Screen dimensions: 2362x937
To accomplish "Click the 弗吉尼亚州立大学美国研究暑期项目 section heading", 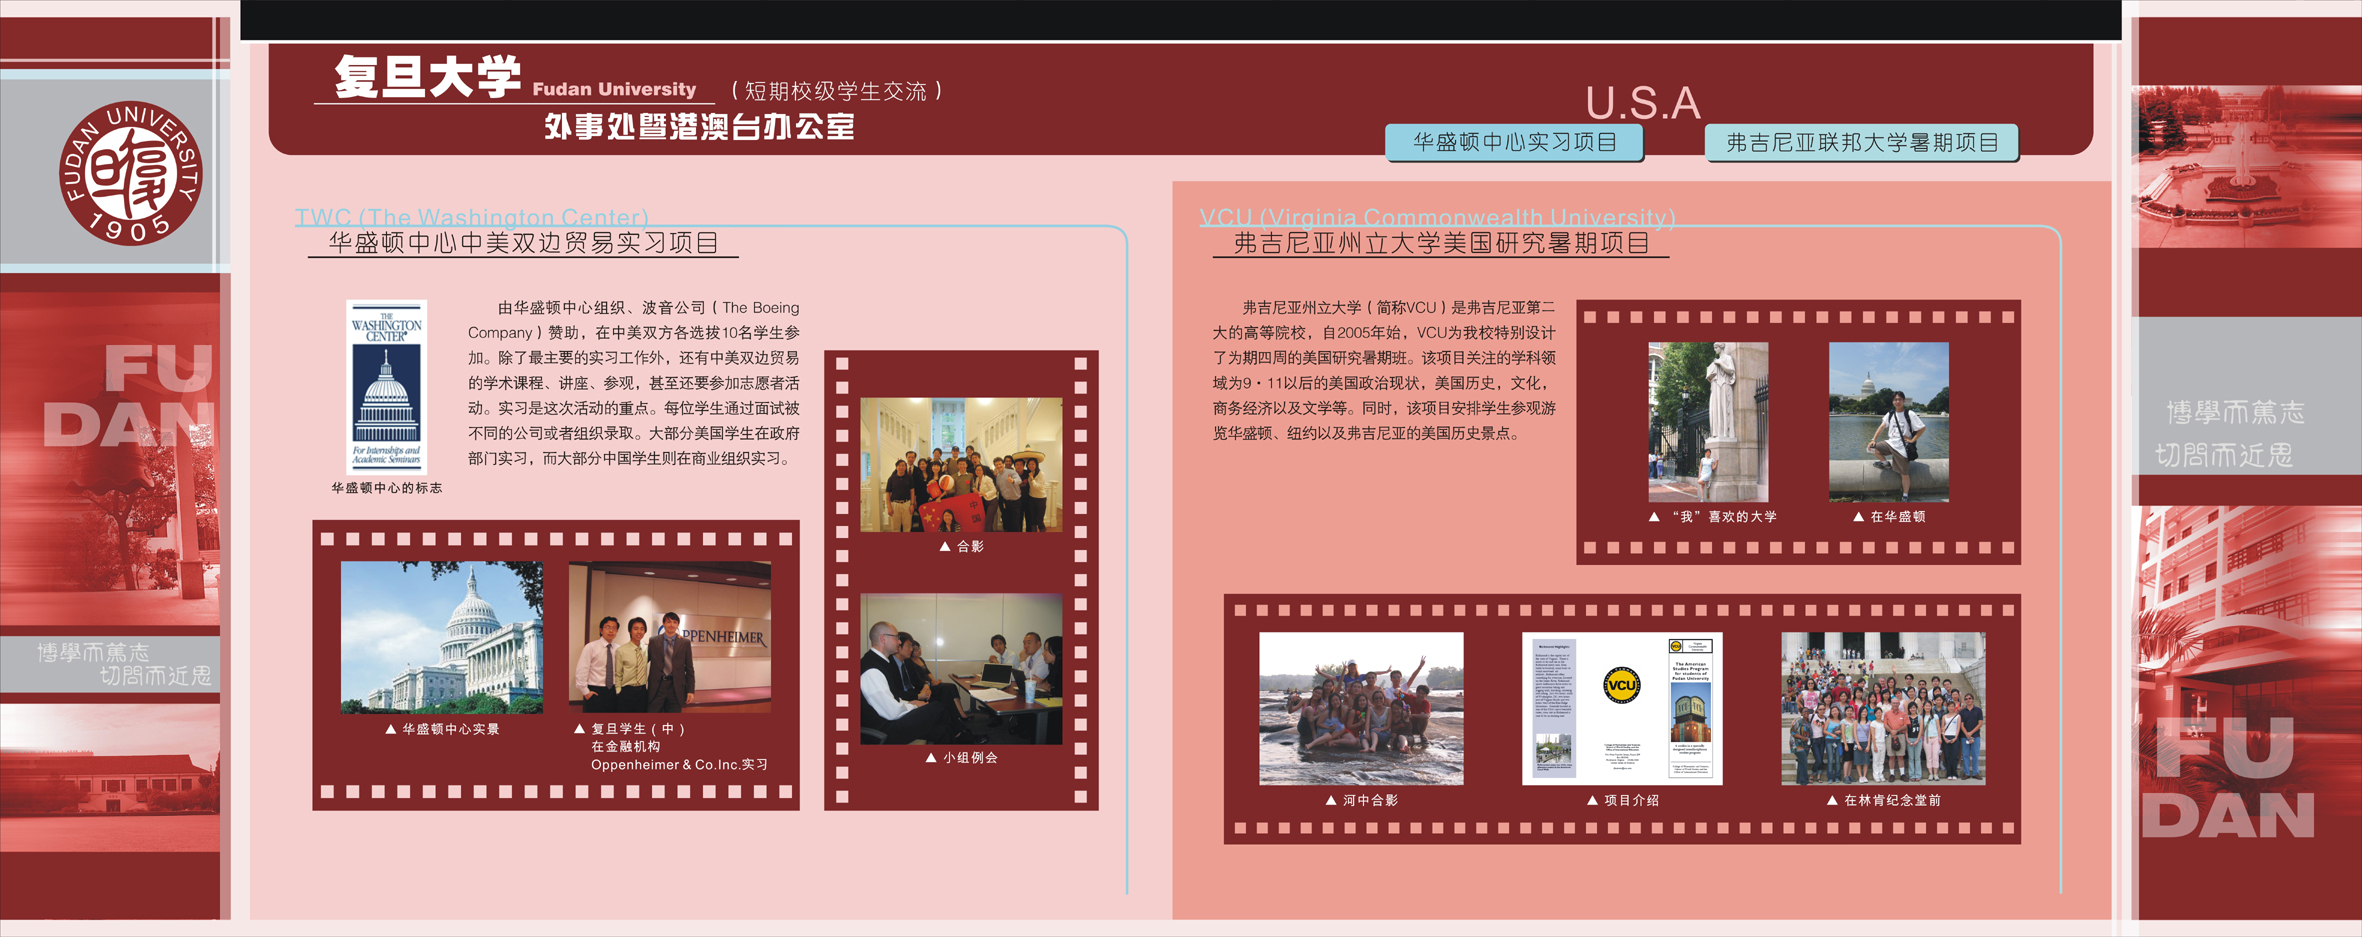I will [1441, 243].
